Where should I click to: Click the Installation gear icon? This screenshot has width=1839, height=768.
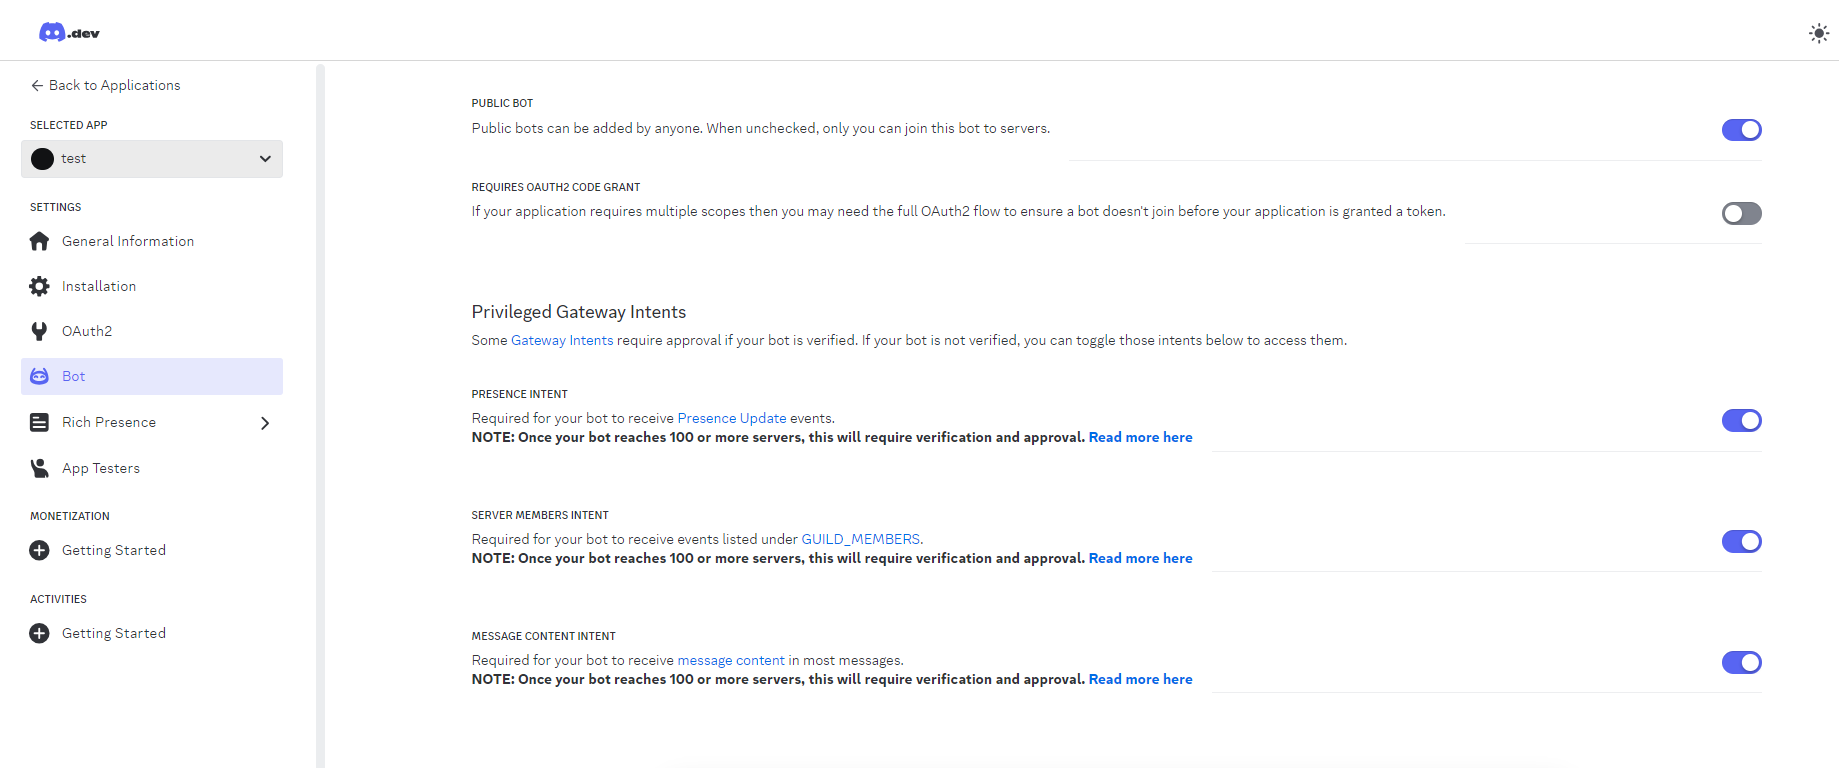39,286
